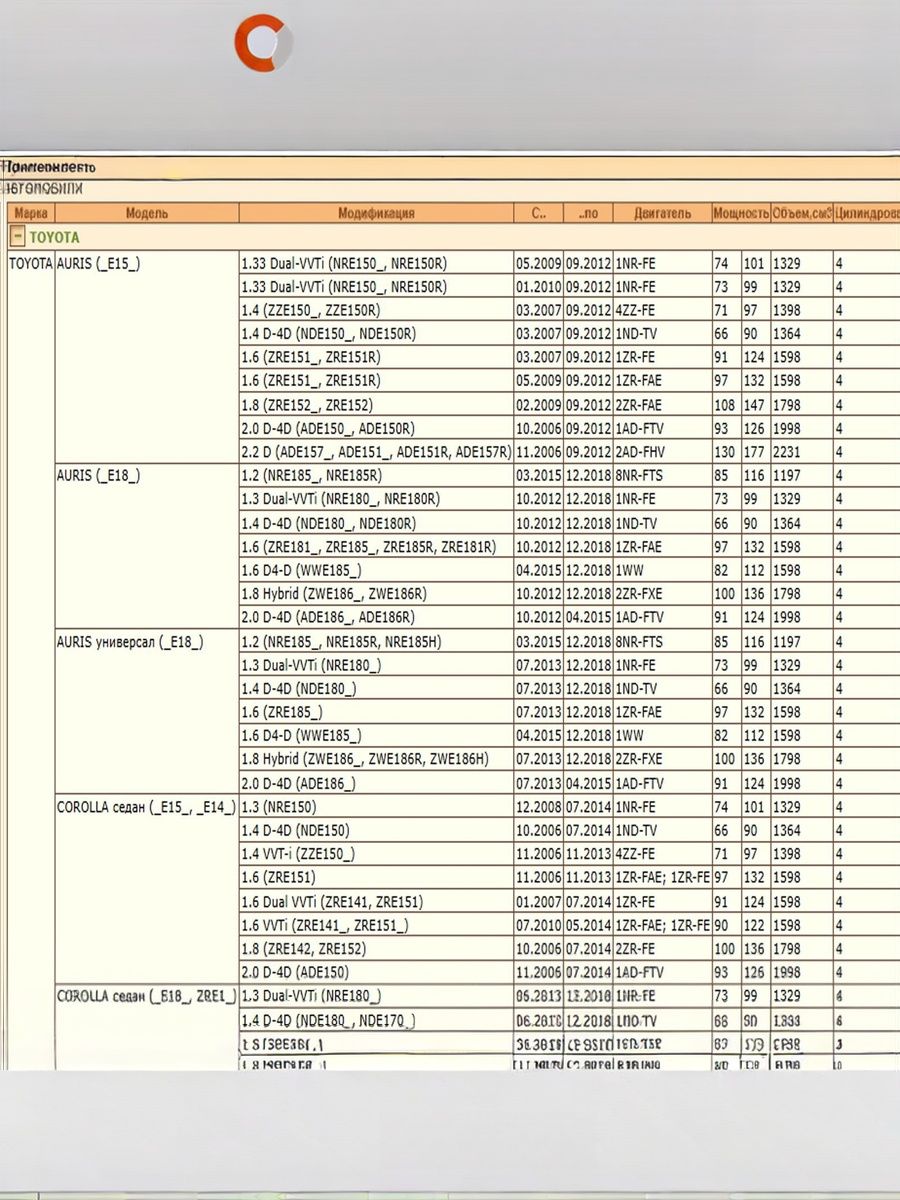This screenshot has height=1200, width=900.
Task: Sort by the Модель column header
Action: click(146, 213)
